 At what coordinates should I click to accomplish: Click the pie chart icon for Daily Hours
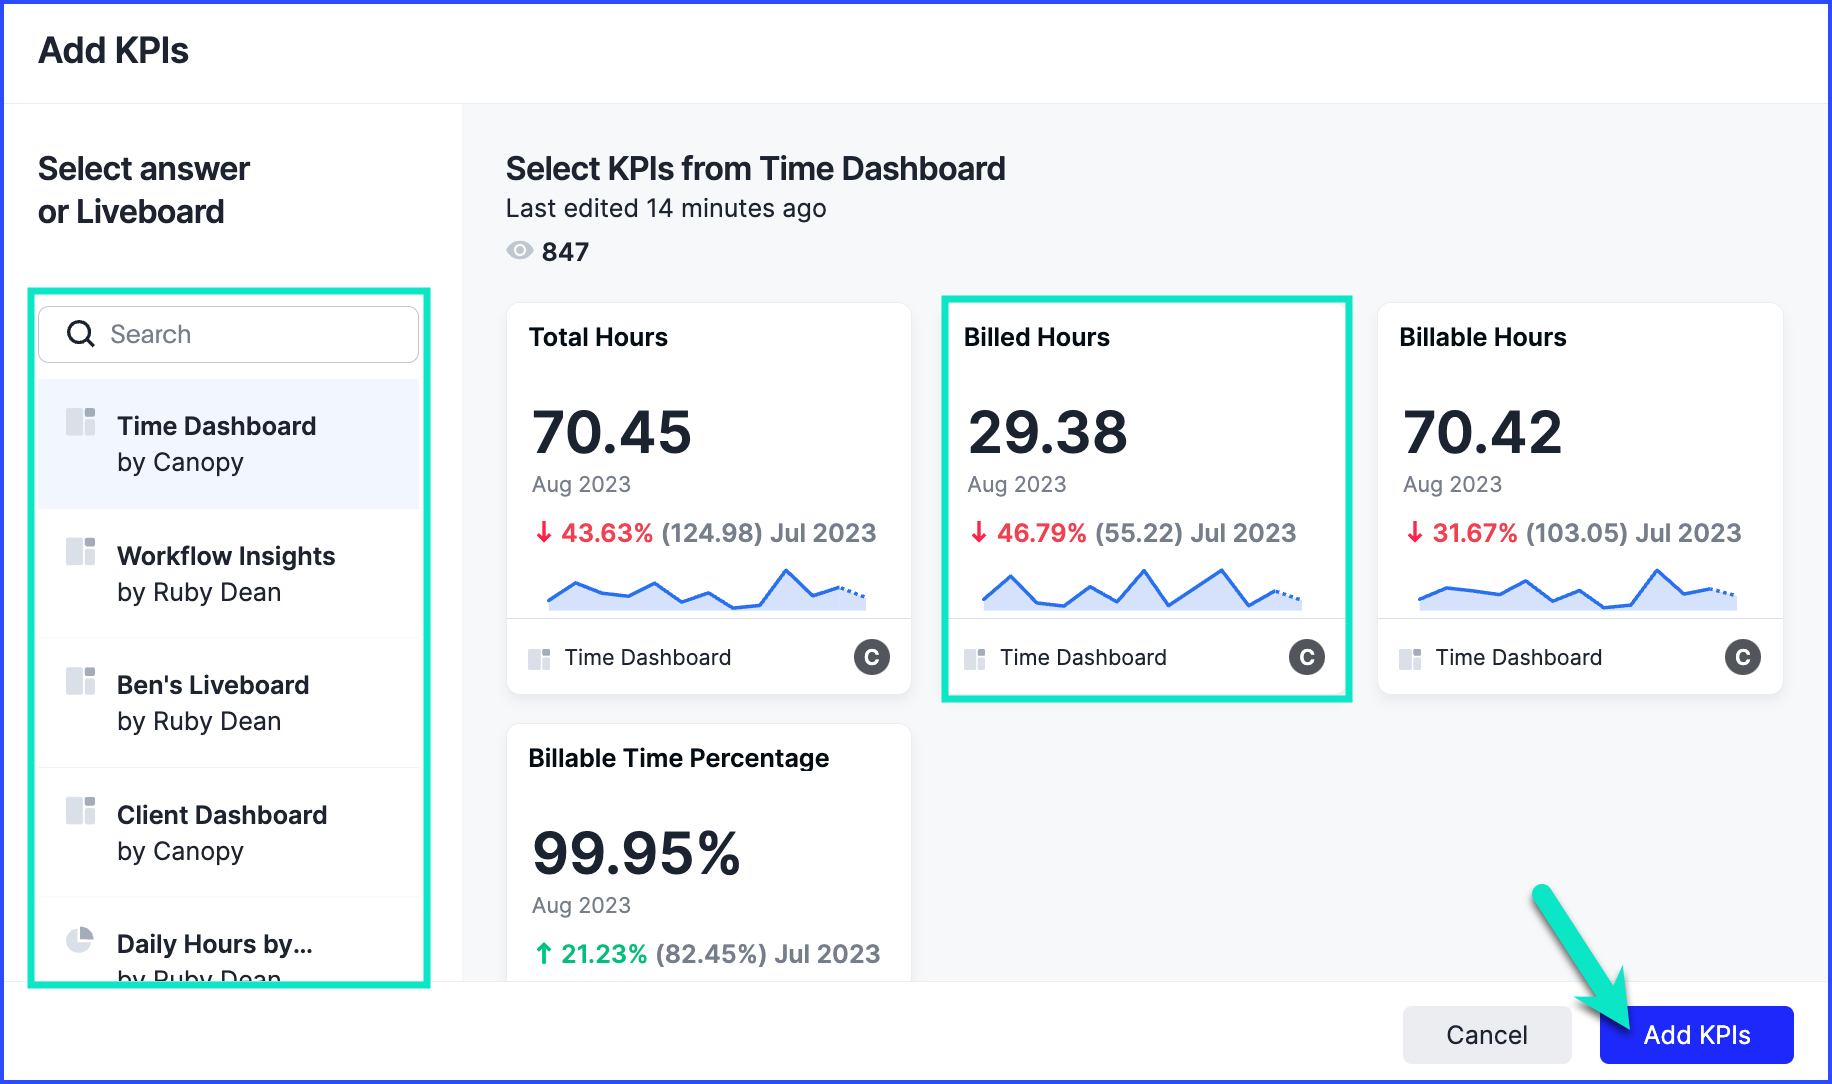pos(80,940)
